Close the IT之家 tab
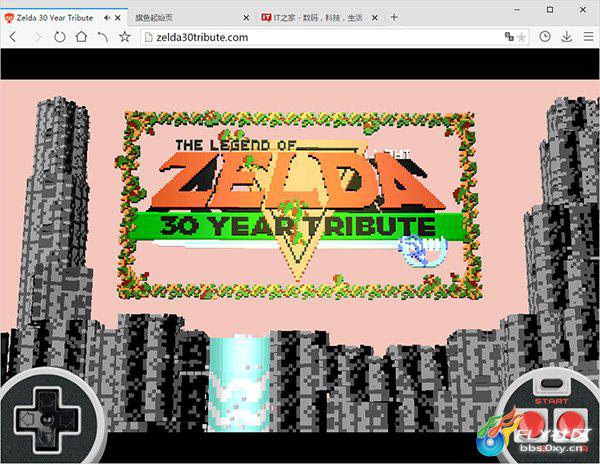Image resolution: width=600 pixels, height=464 pixels. [375, 18]
